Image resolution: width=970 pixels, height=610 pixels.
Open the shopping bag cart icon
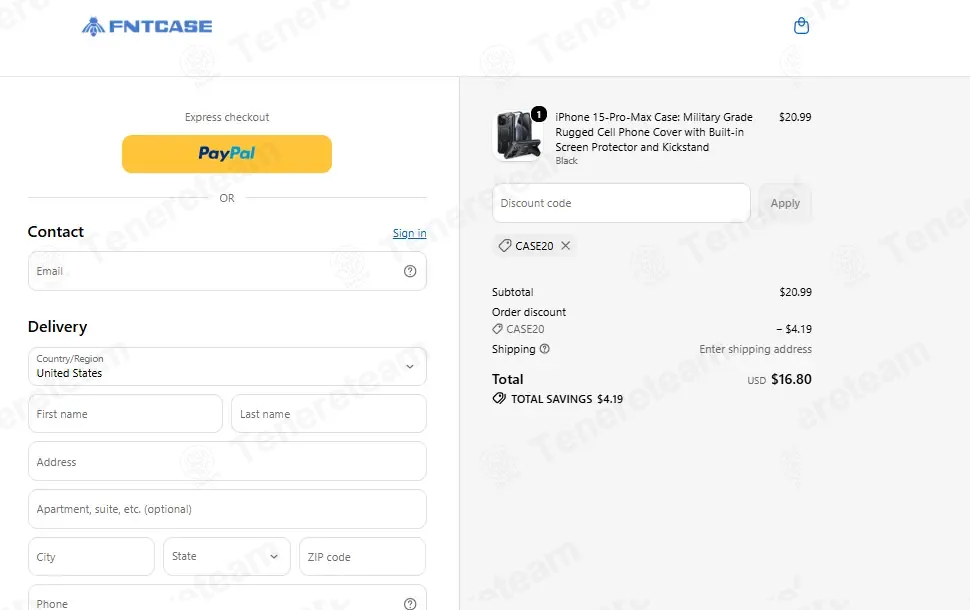coord(801,26)
